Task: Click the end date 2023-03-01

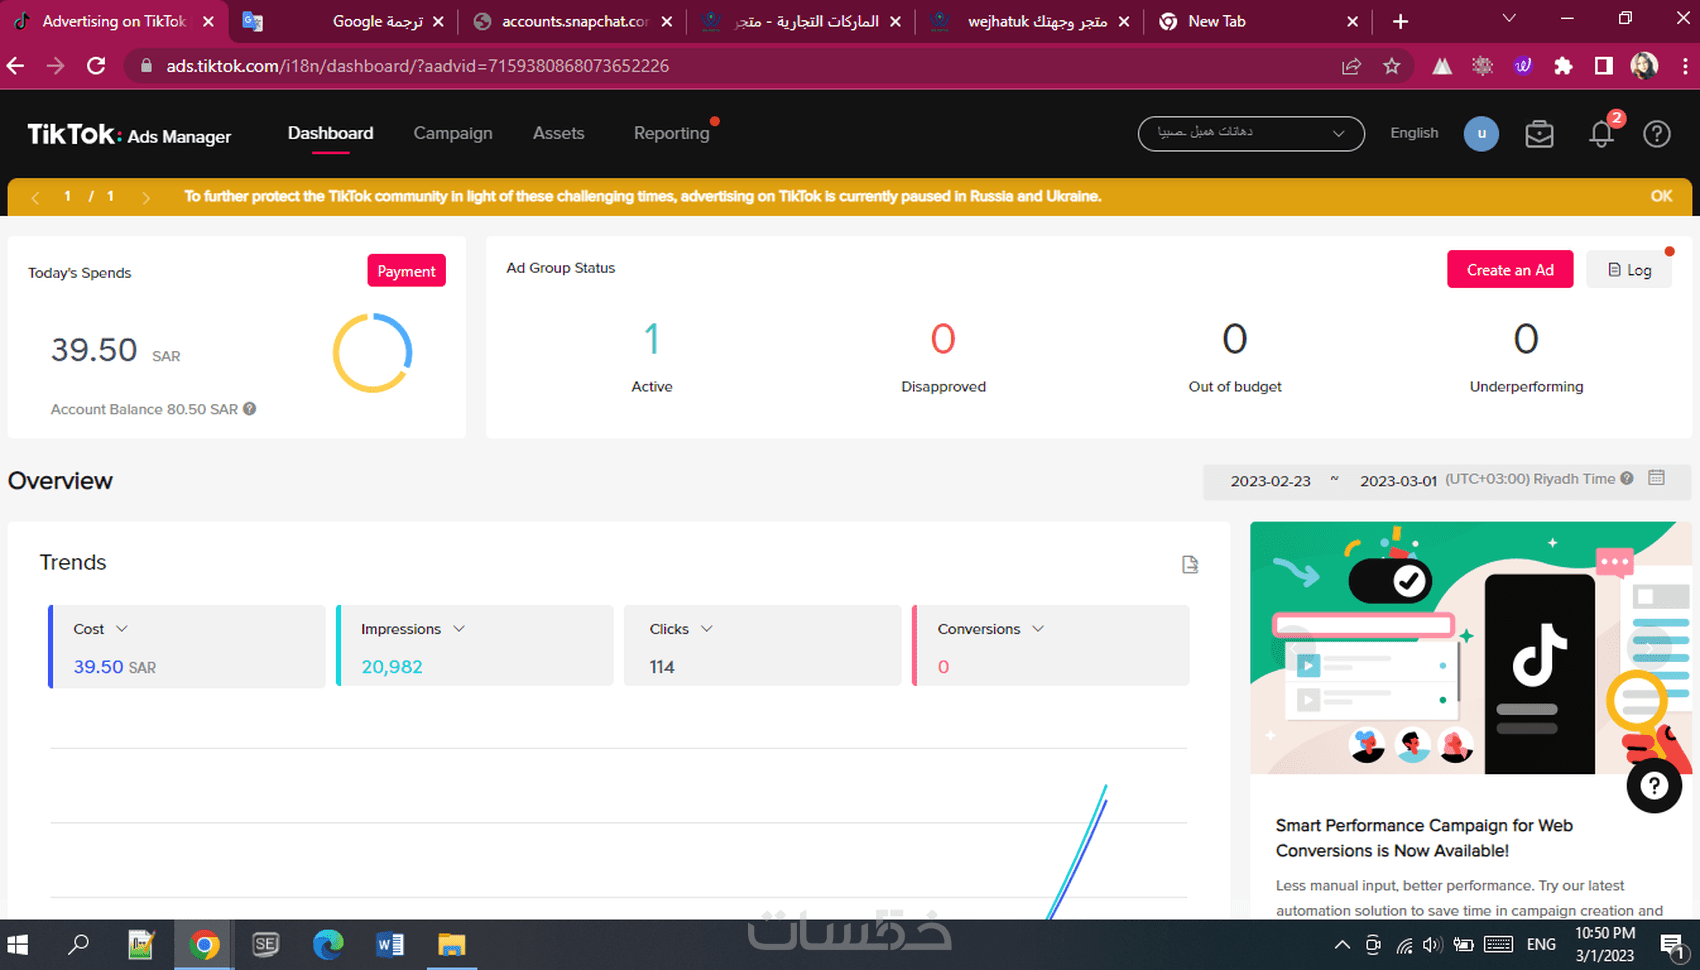Action: 1398,481
